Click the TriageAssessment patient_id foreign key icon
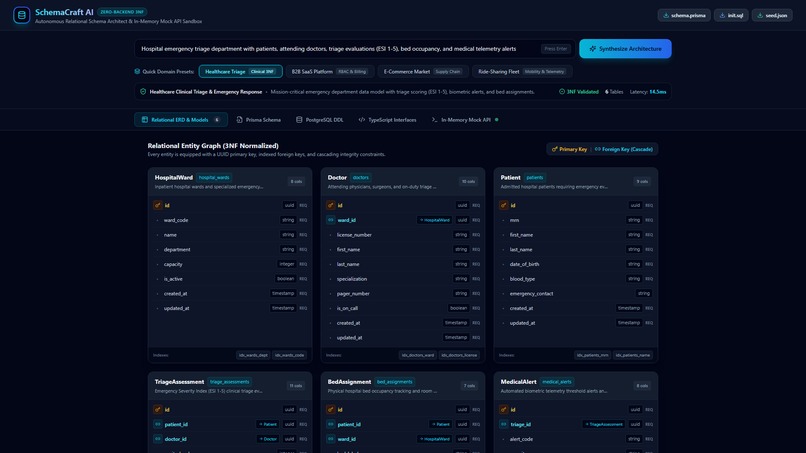 click(x=158, y=424)
